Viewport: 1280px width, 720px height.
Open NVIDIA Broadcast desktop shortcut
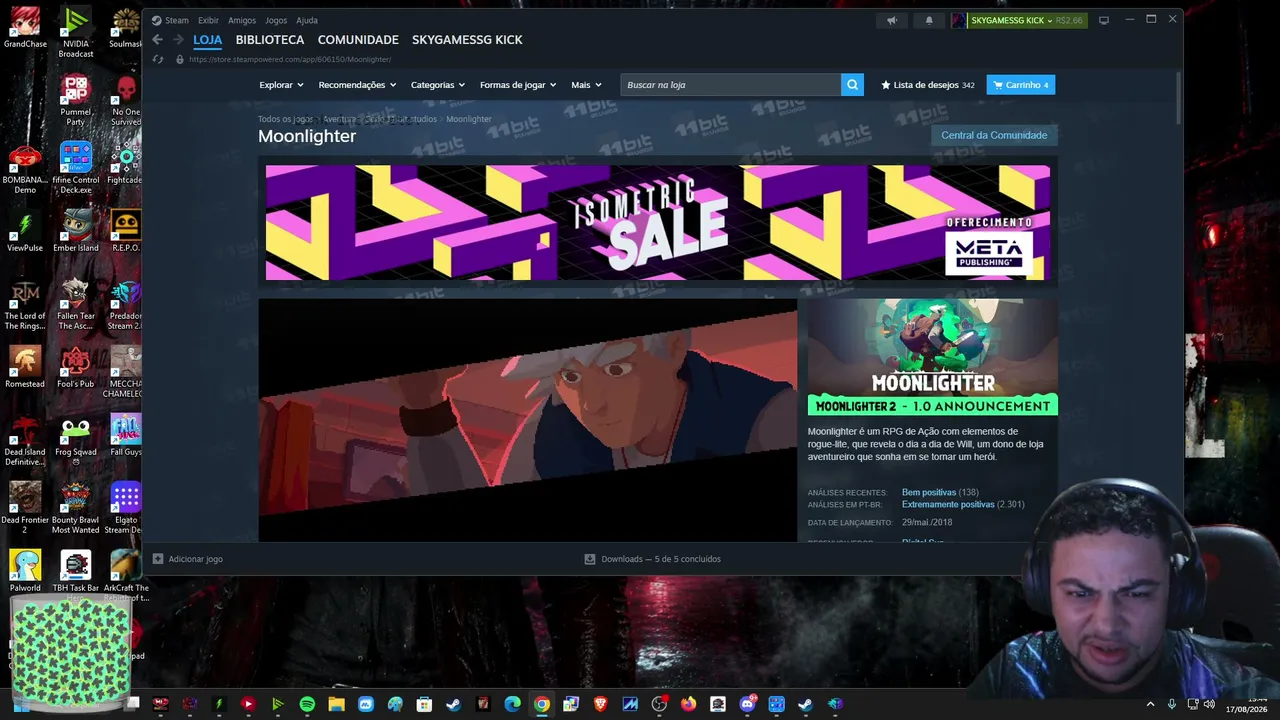click(75, 32)
